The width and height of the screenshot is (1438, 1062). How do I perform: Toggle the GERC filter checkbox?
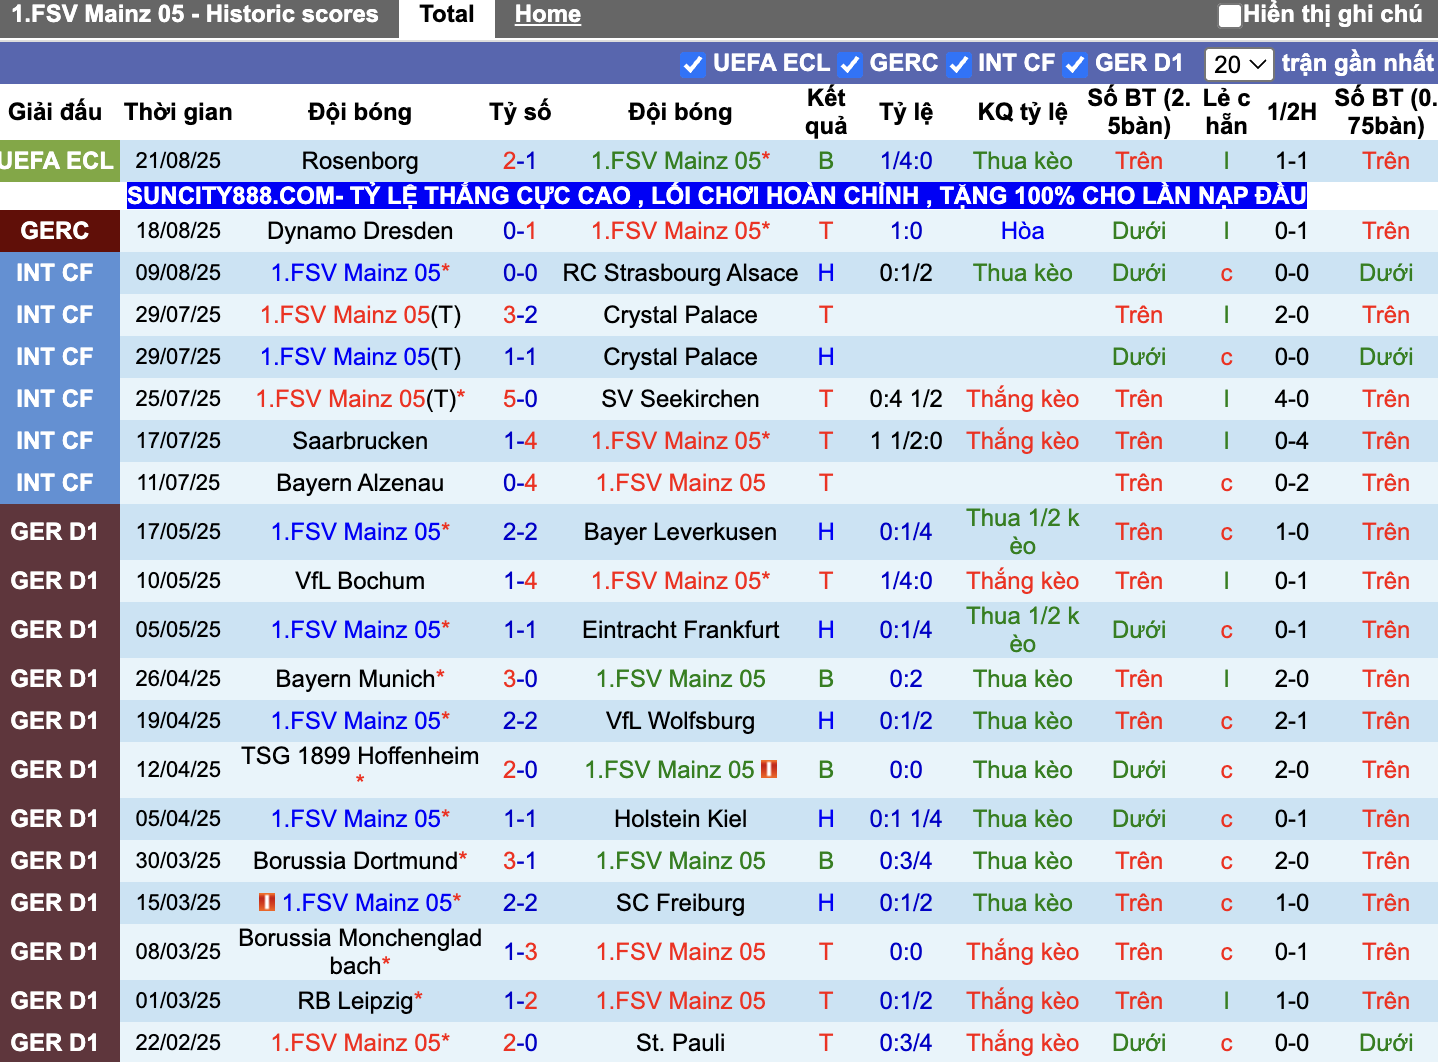point(850,64)
